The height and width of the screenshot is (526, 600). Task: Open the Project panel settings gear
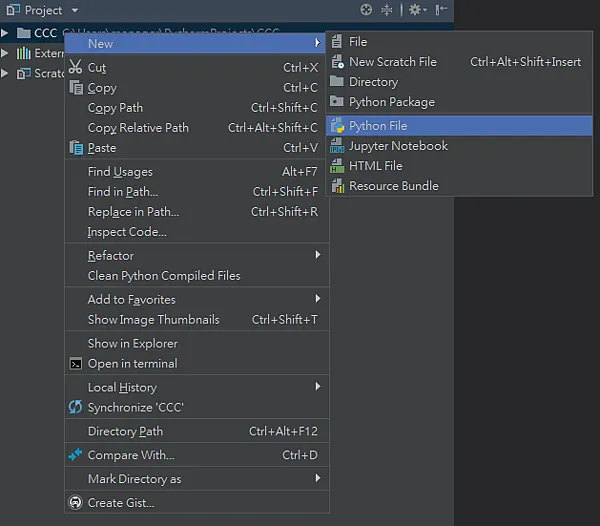click(x=416, y=10)
